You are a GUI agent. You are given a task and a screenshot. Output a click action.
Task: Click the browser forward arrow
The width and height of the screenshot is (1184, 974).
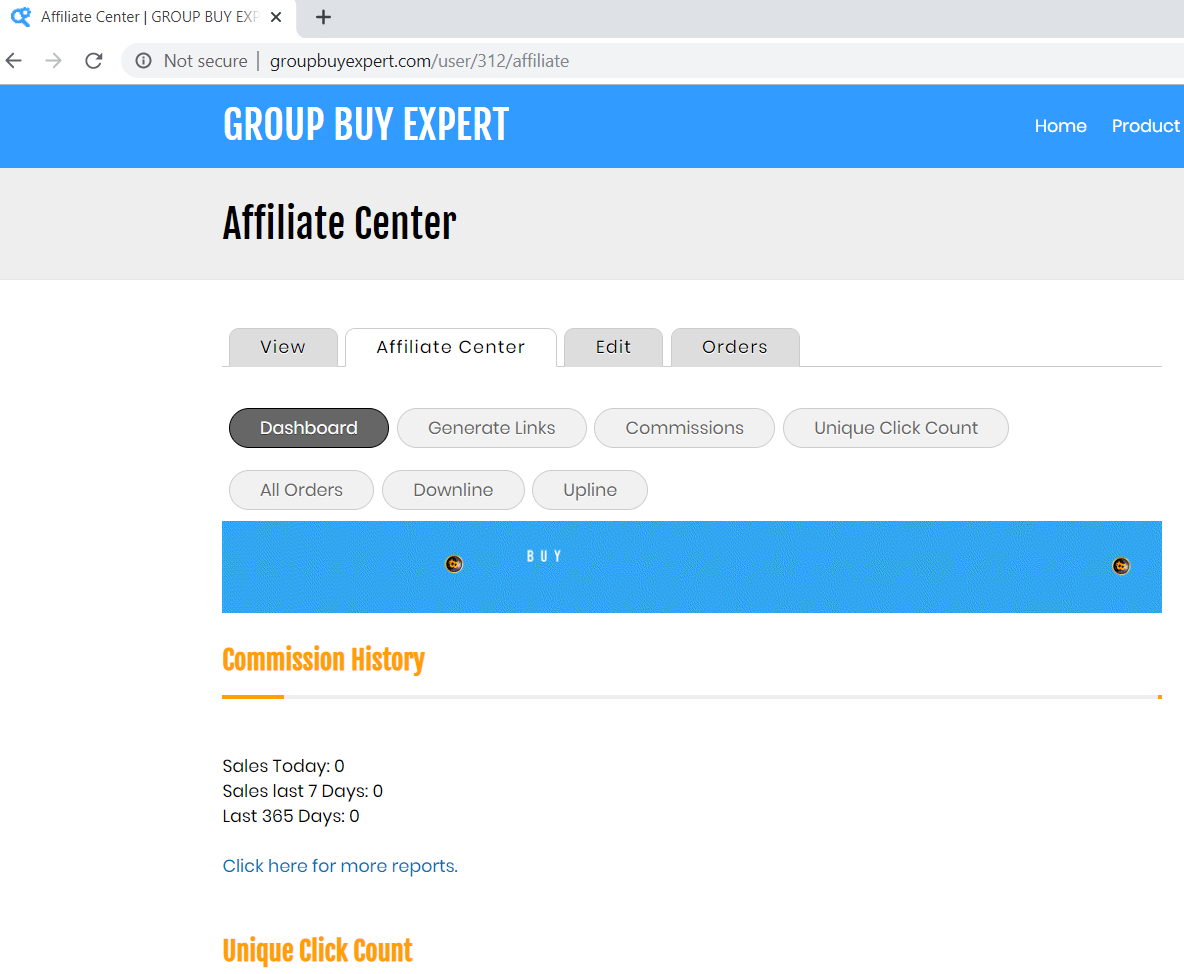(54, 61)
